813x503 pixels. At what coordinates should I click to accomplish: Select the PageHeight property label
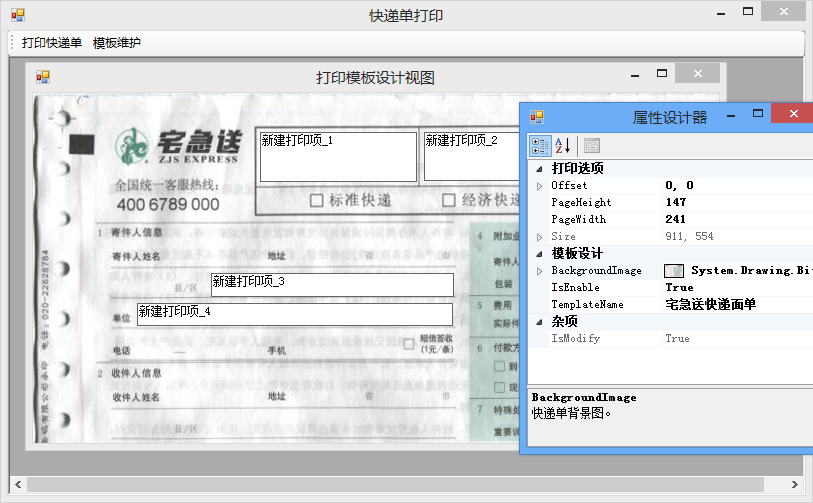[581, 202]
